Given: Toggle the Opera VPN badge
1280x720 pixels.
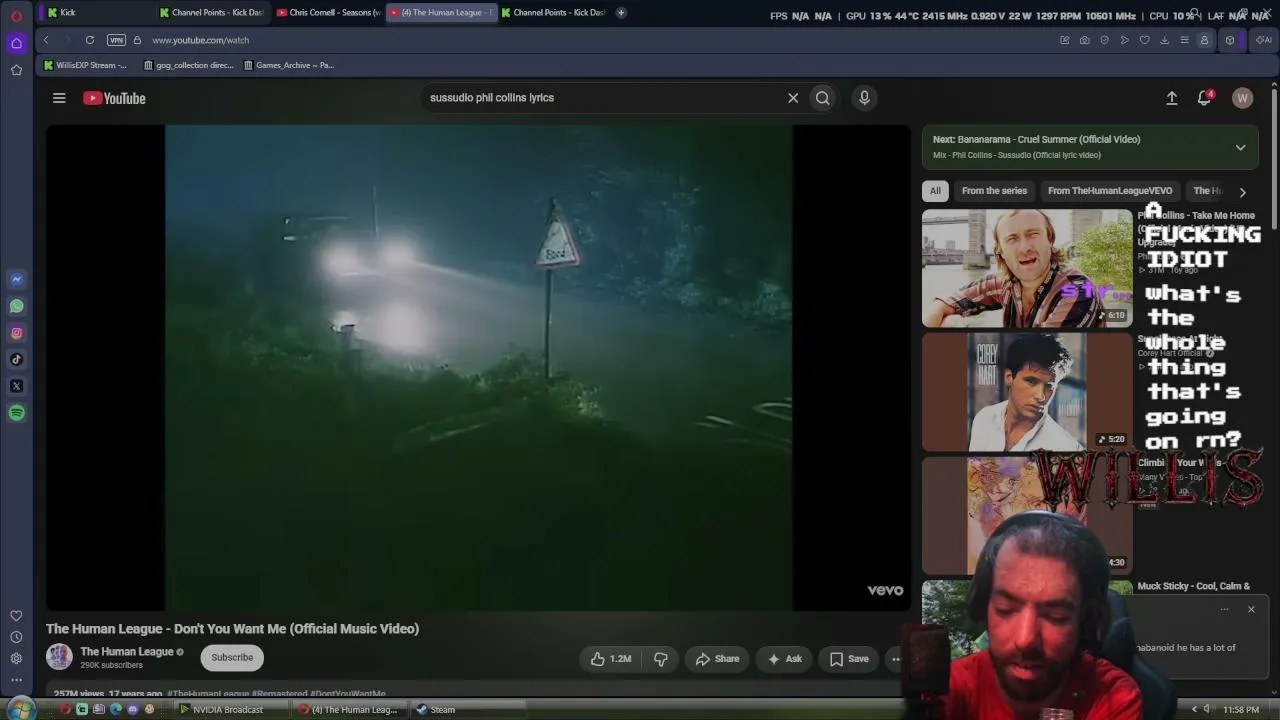Looking at the screenshot, I should pos(116,40).
